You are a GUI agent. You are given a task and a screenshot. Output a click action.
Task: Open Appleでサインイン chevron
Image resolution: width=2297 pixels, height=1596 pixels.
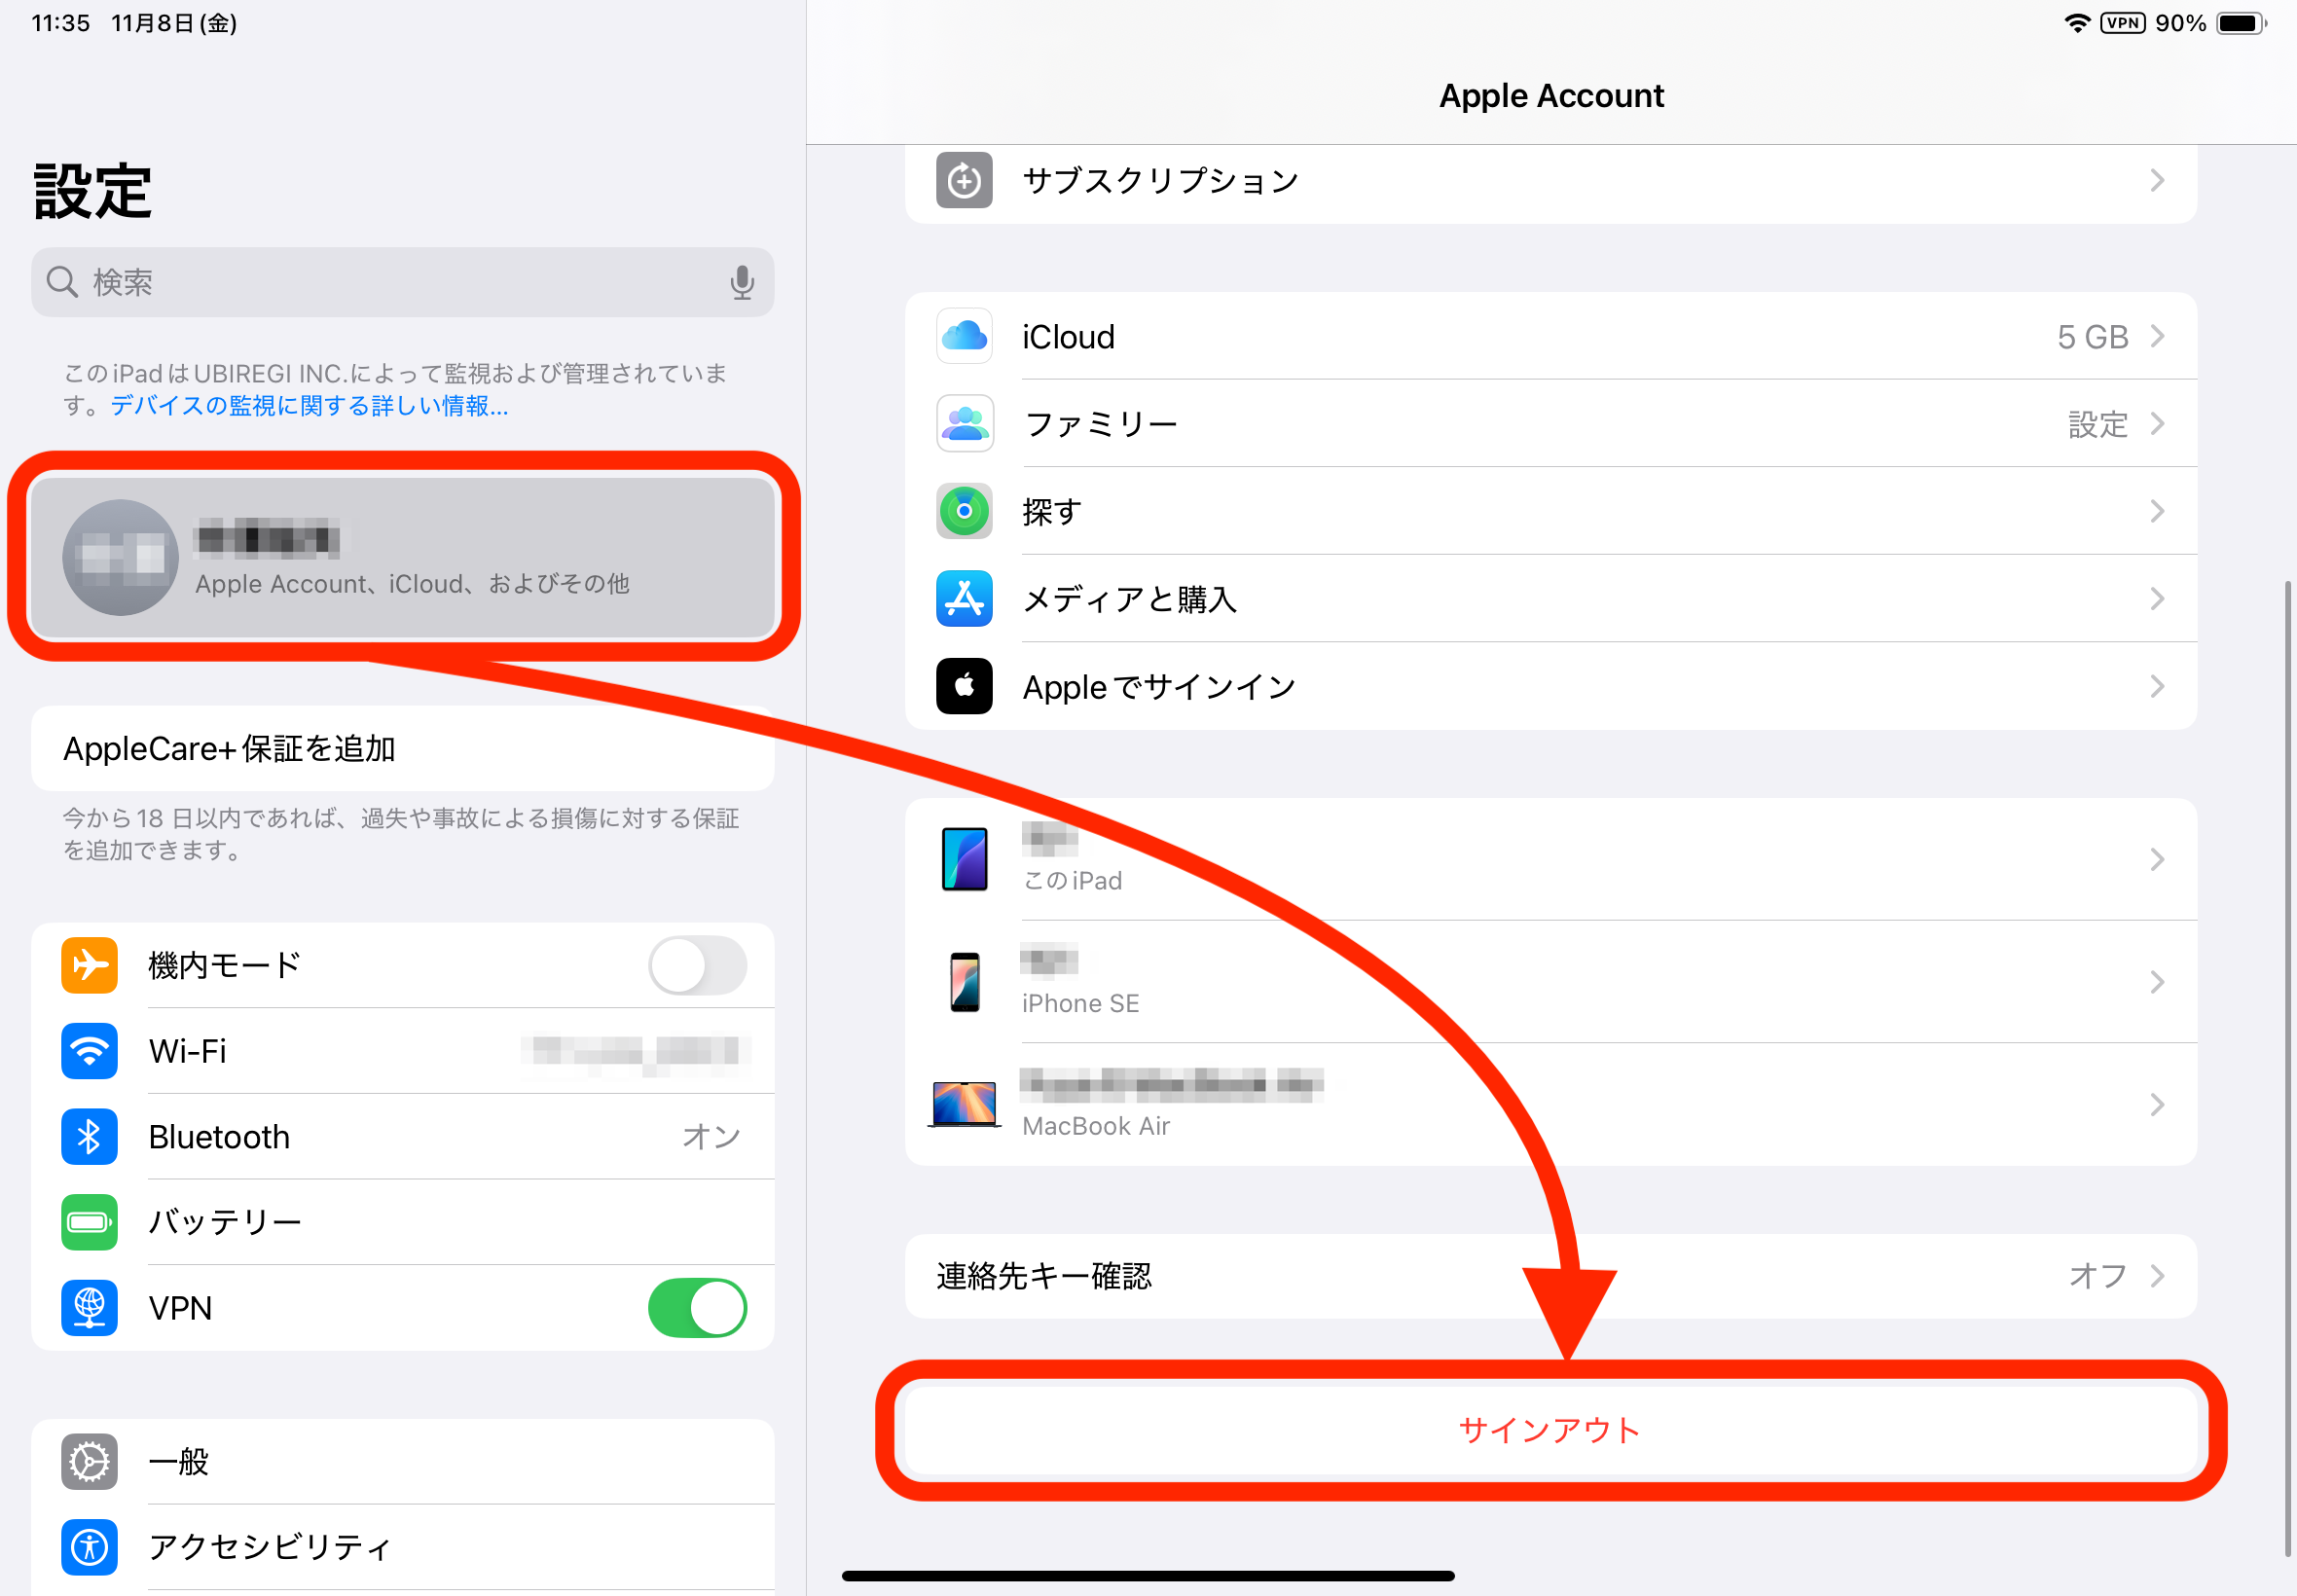coord(2157,686)
